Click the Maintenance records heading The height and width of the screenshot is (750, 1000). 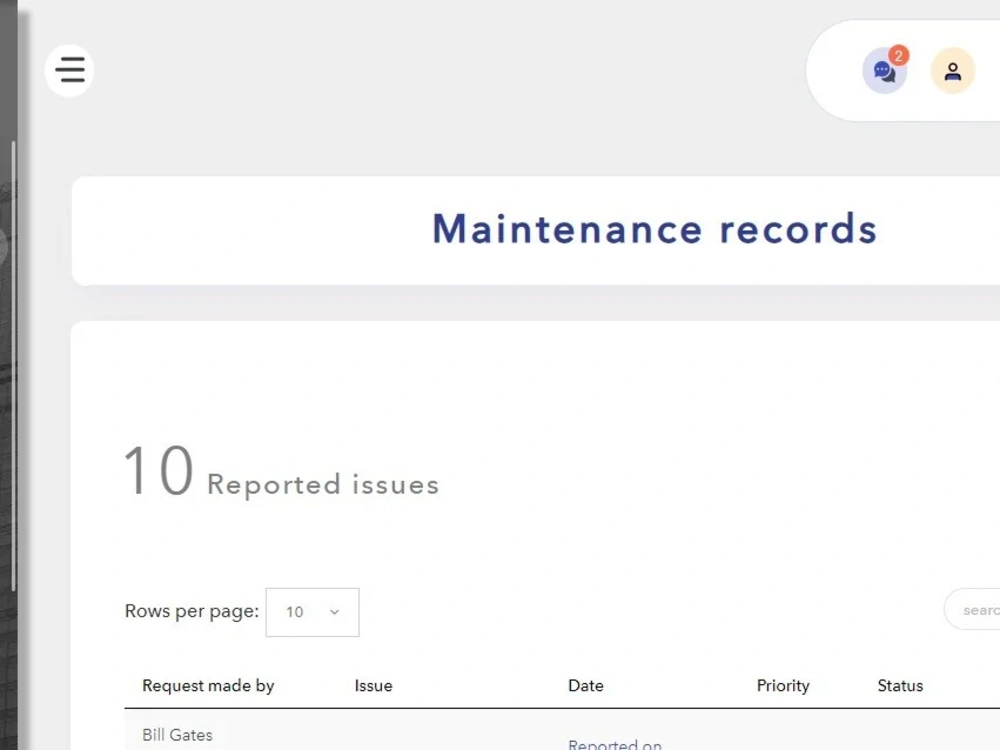click(x=655, y=229)
